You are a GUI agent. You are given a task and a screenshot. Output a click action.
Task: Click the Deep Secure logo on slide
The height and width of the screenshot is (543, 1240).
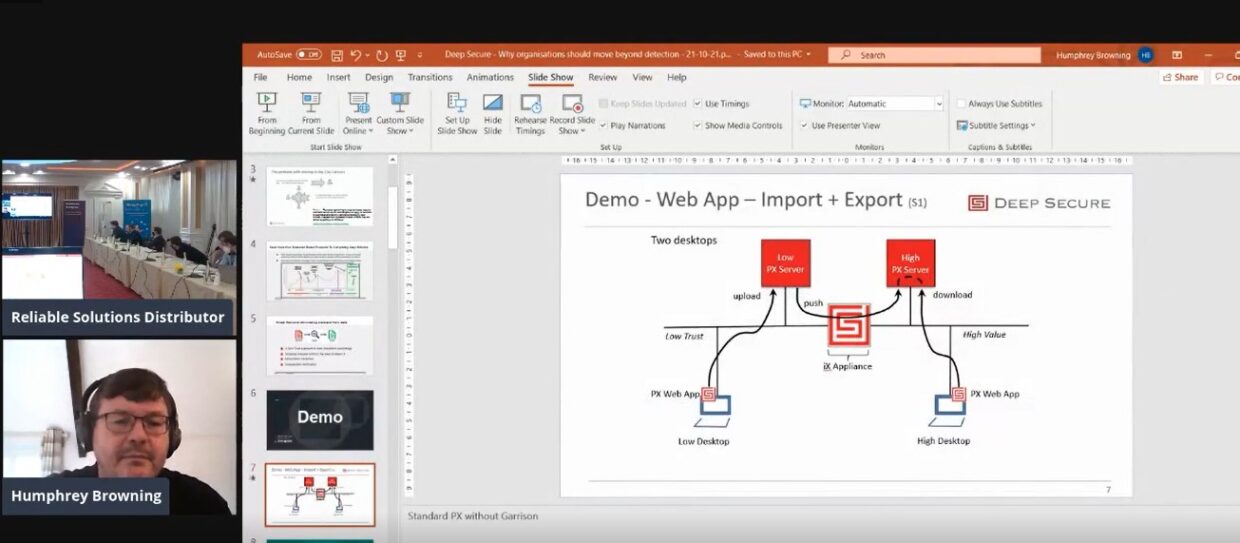[1039, 203]
